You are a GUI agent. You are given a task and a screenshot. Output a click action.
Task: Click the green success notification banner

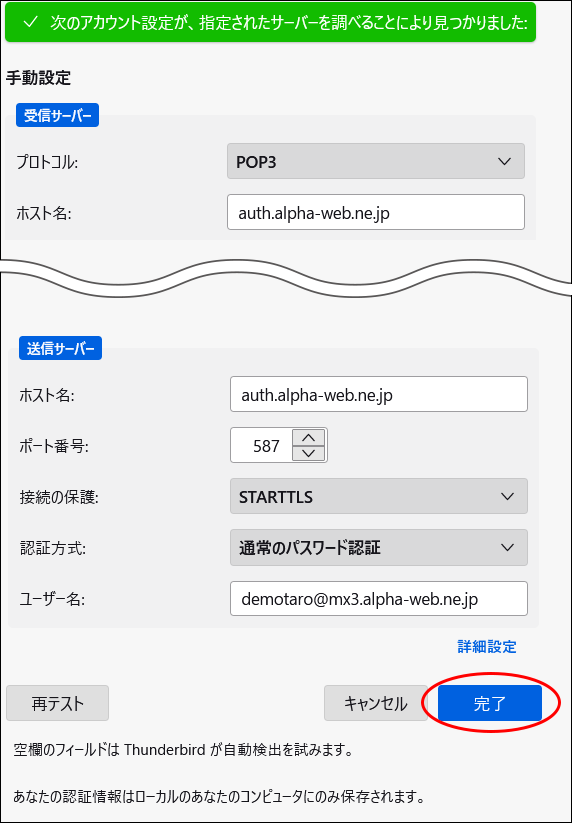click(x=270, y=22)
